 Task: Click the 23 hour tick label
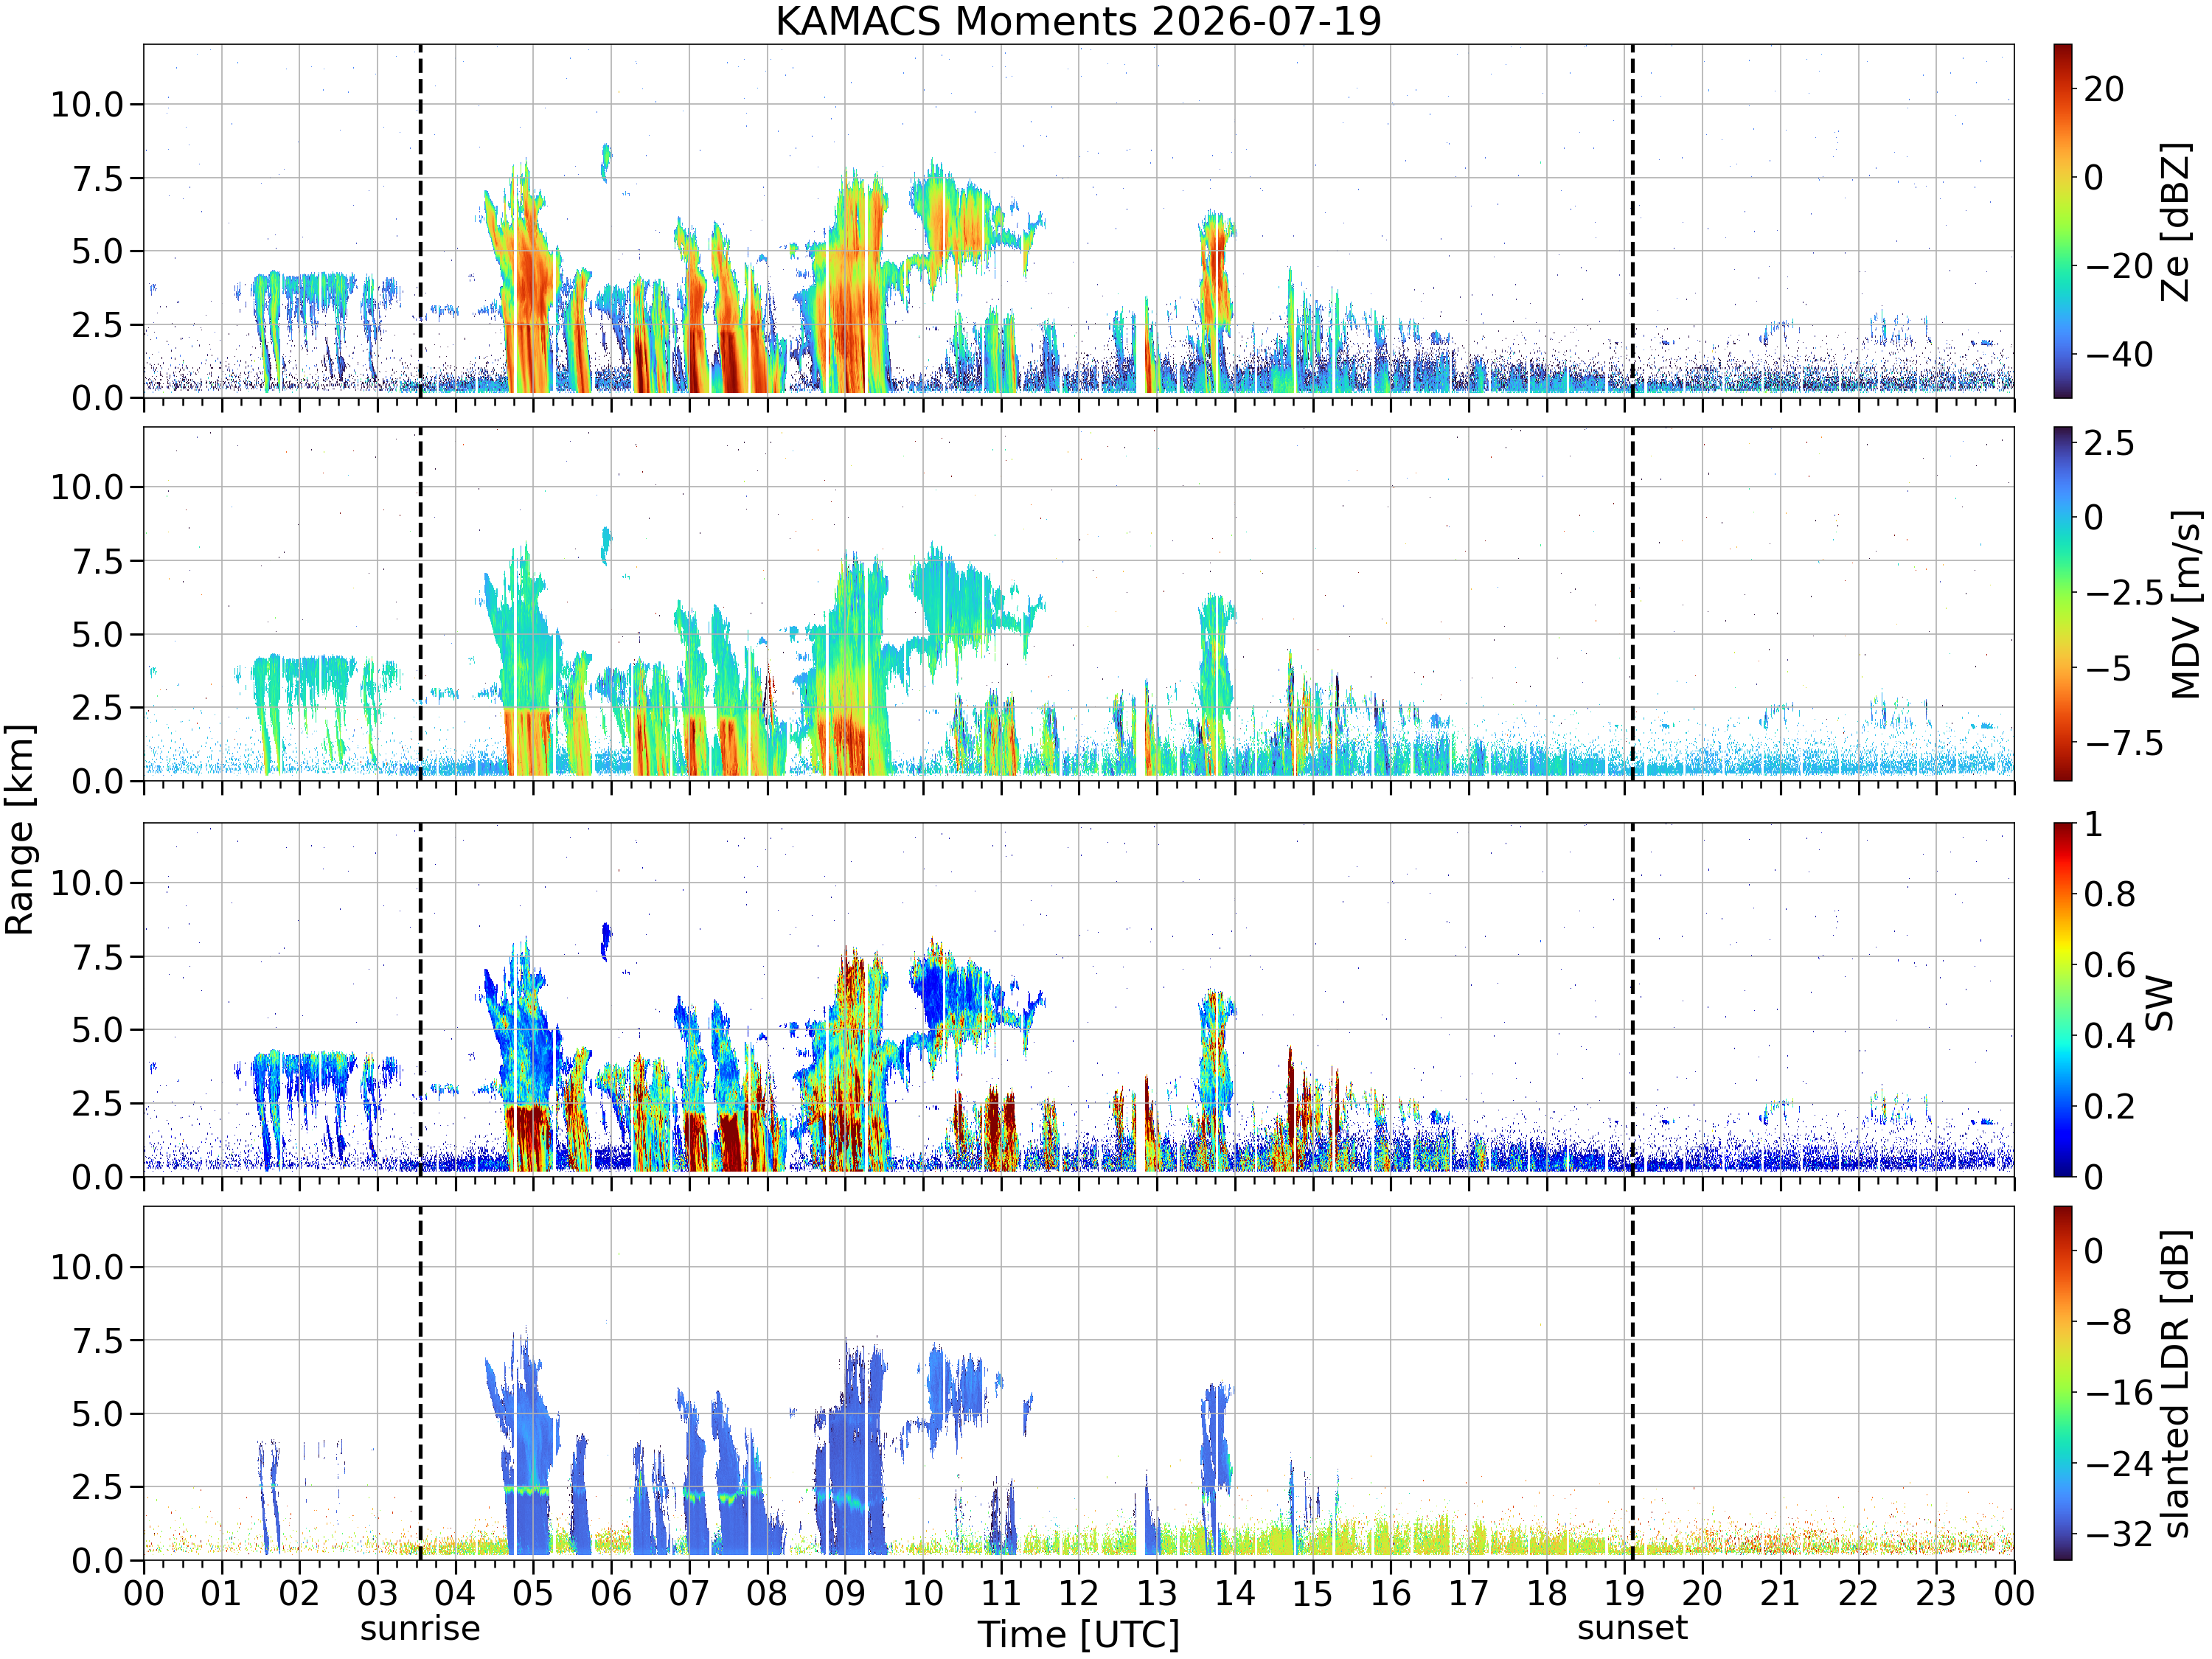click(x=1936, y=1593)
